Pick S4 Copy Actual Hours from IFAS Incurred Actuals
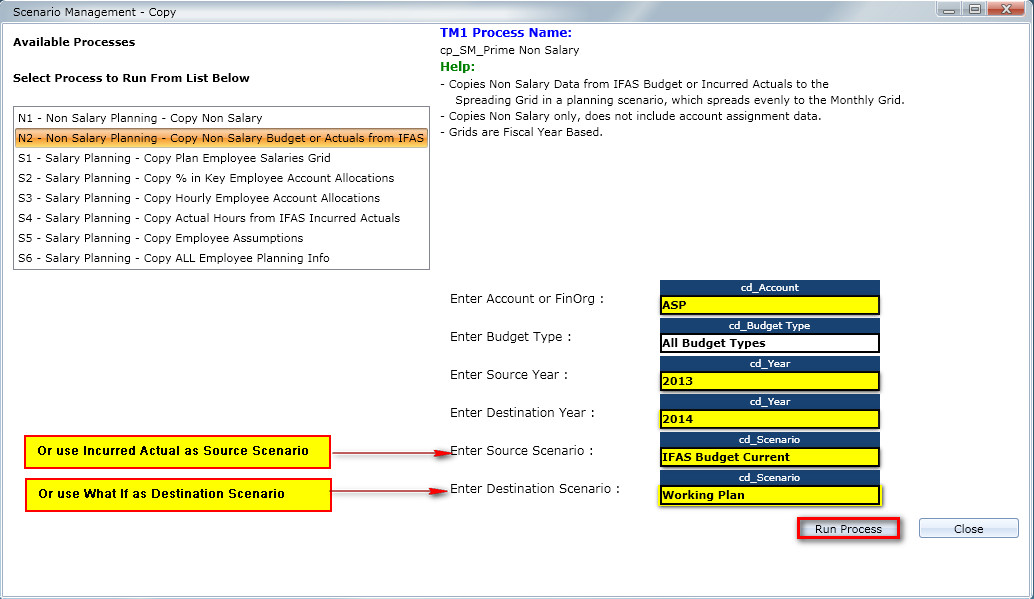 point(221,218)
